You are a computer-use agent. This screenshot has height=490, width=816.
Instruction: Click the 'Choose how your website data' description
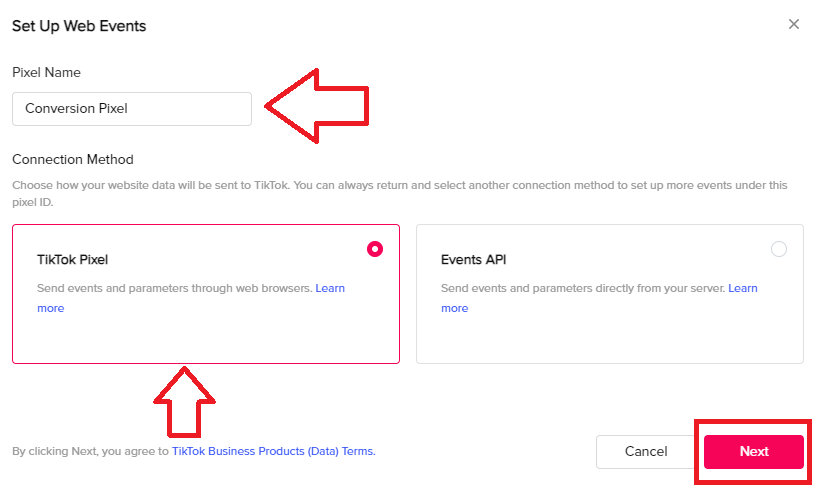coord(400,194)
